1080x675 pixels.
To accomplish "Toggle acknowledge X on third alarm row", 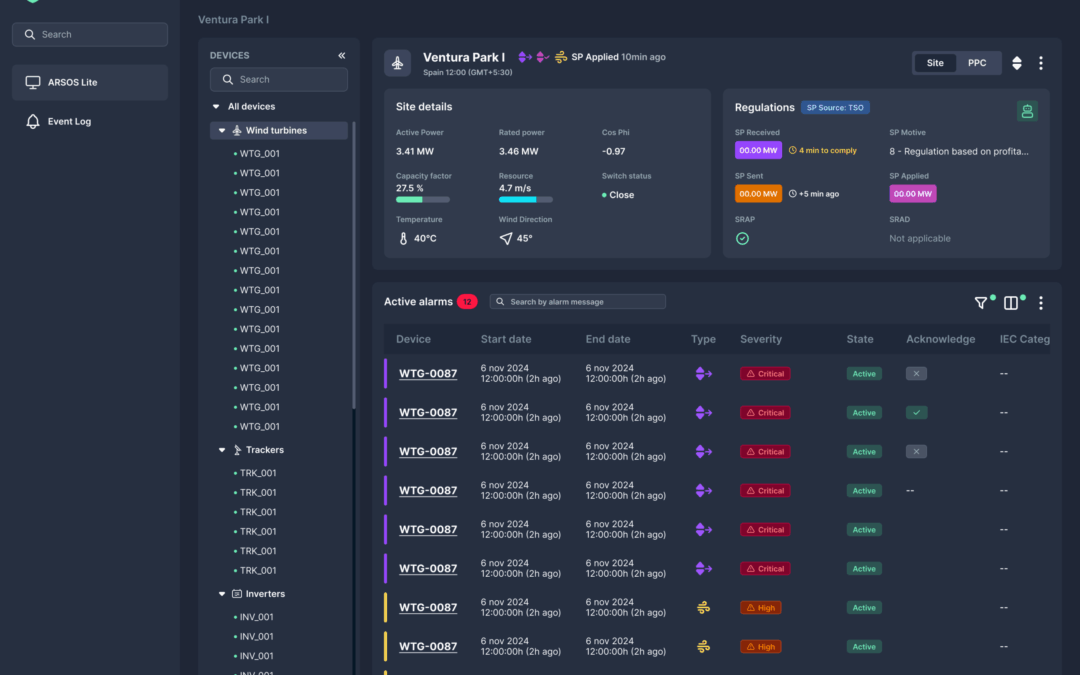I will (x=917, y=451).
